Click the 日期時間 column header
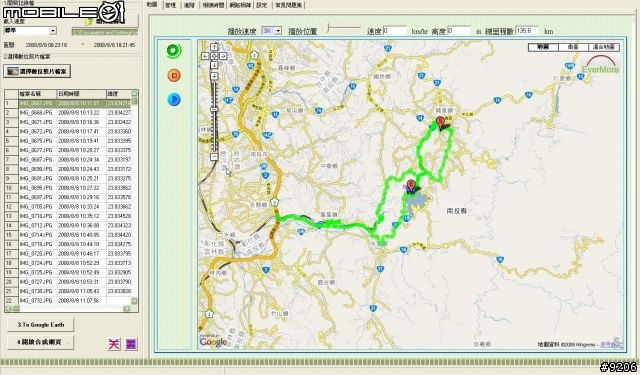Viewport: 640px width, 375px height. (81, 94)
